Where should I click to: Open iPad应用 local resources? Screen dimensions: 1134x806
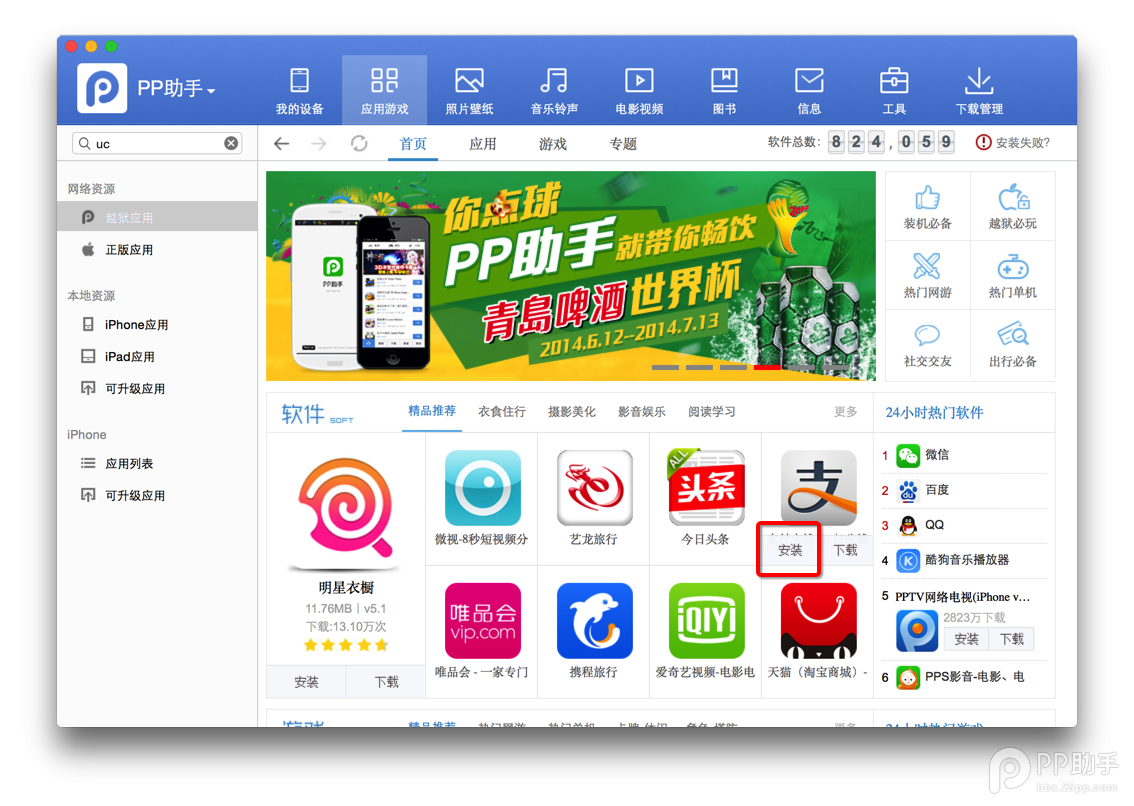pyautogui.click(x=157, y=357)
